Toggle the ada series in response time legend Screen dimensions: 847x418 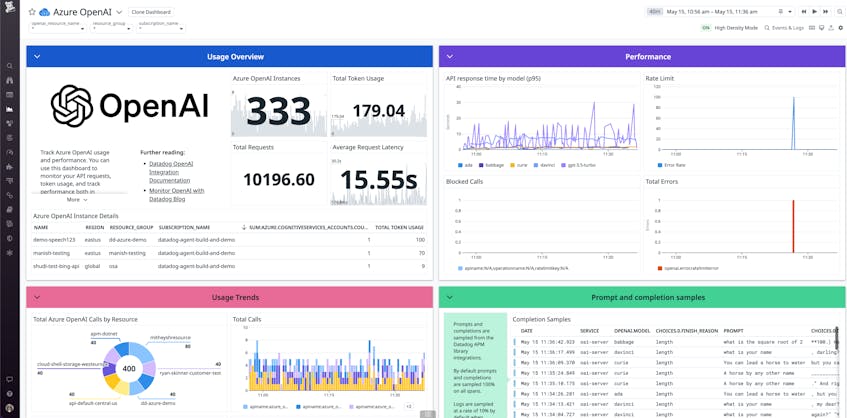[x=463, y=164]
